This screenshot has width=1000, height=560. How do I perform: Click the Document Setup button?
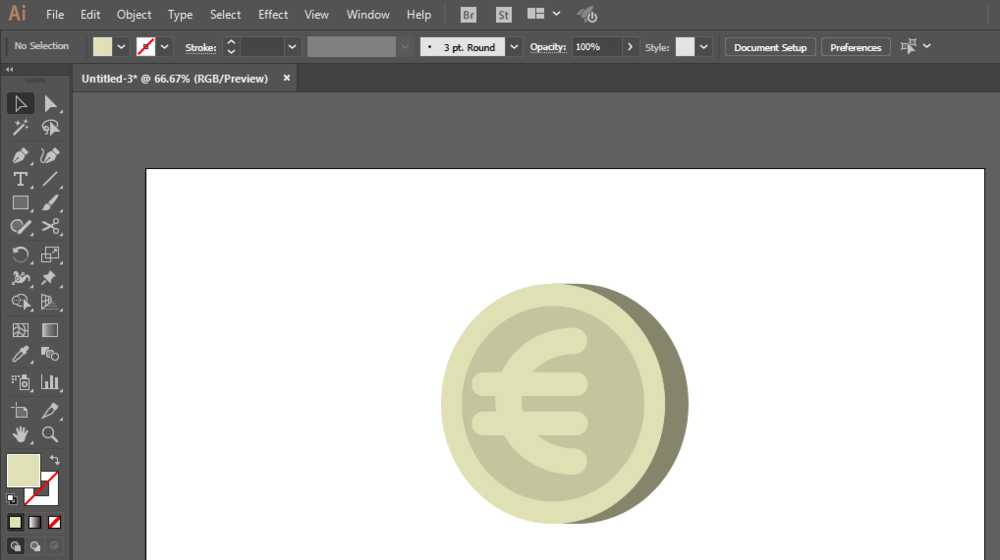coord(770,47)
